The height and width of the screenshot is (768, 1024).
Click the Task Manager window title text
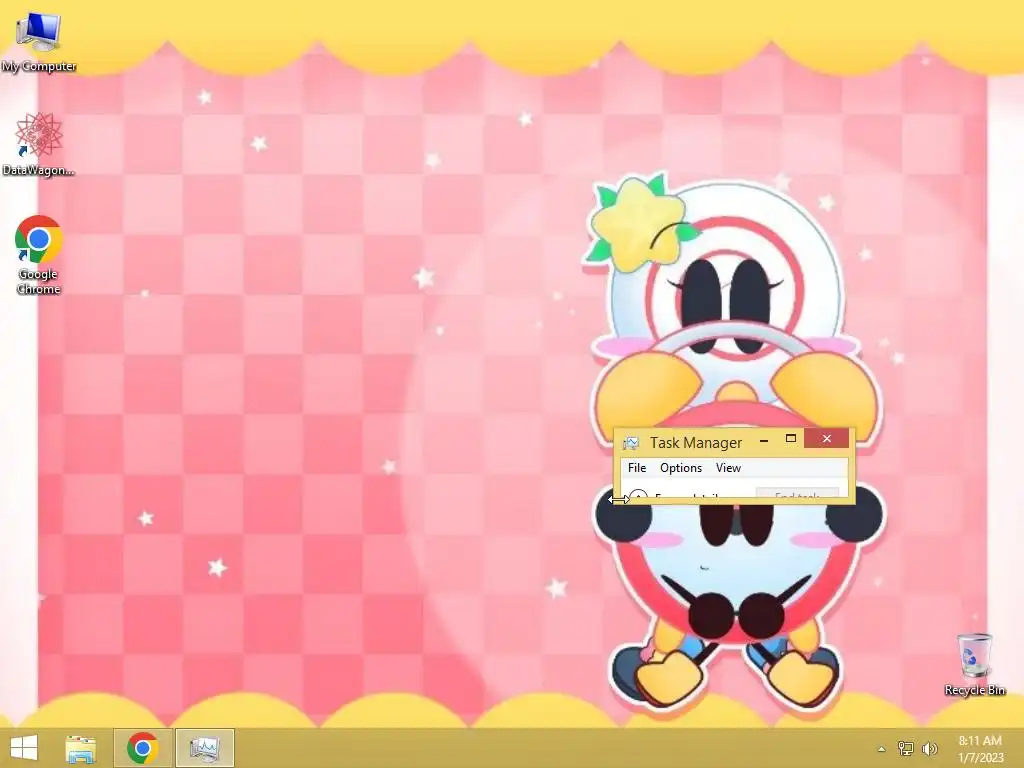(696, 443)
